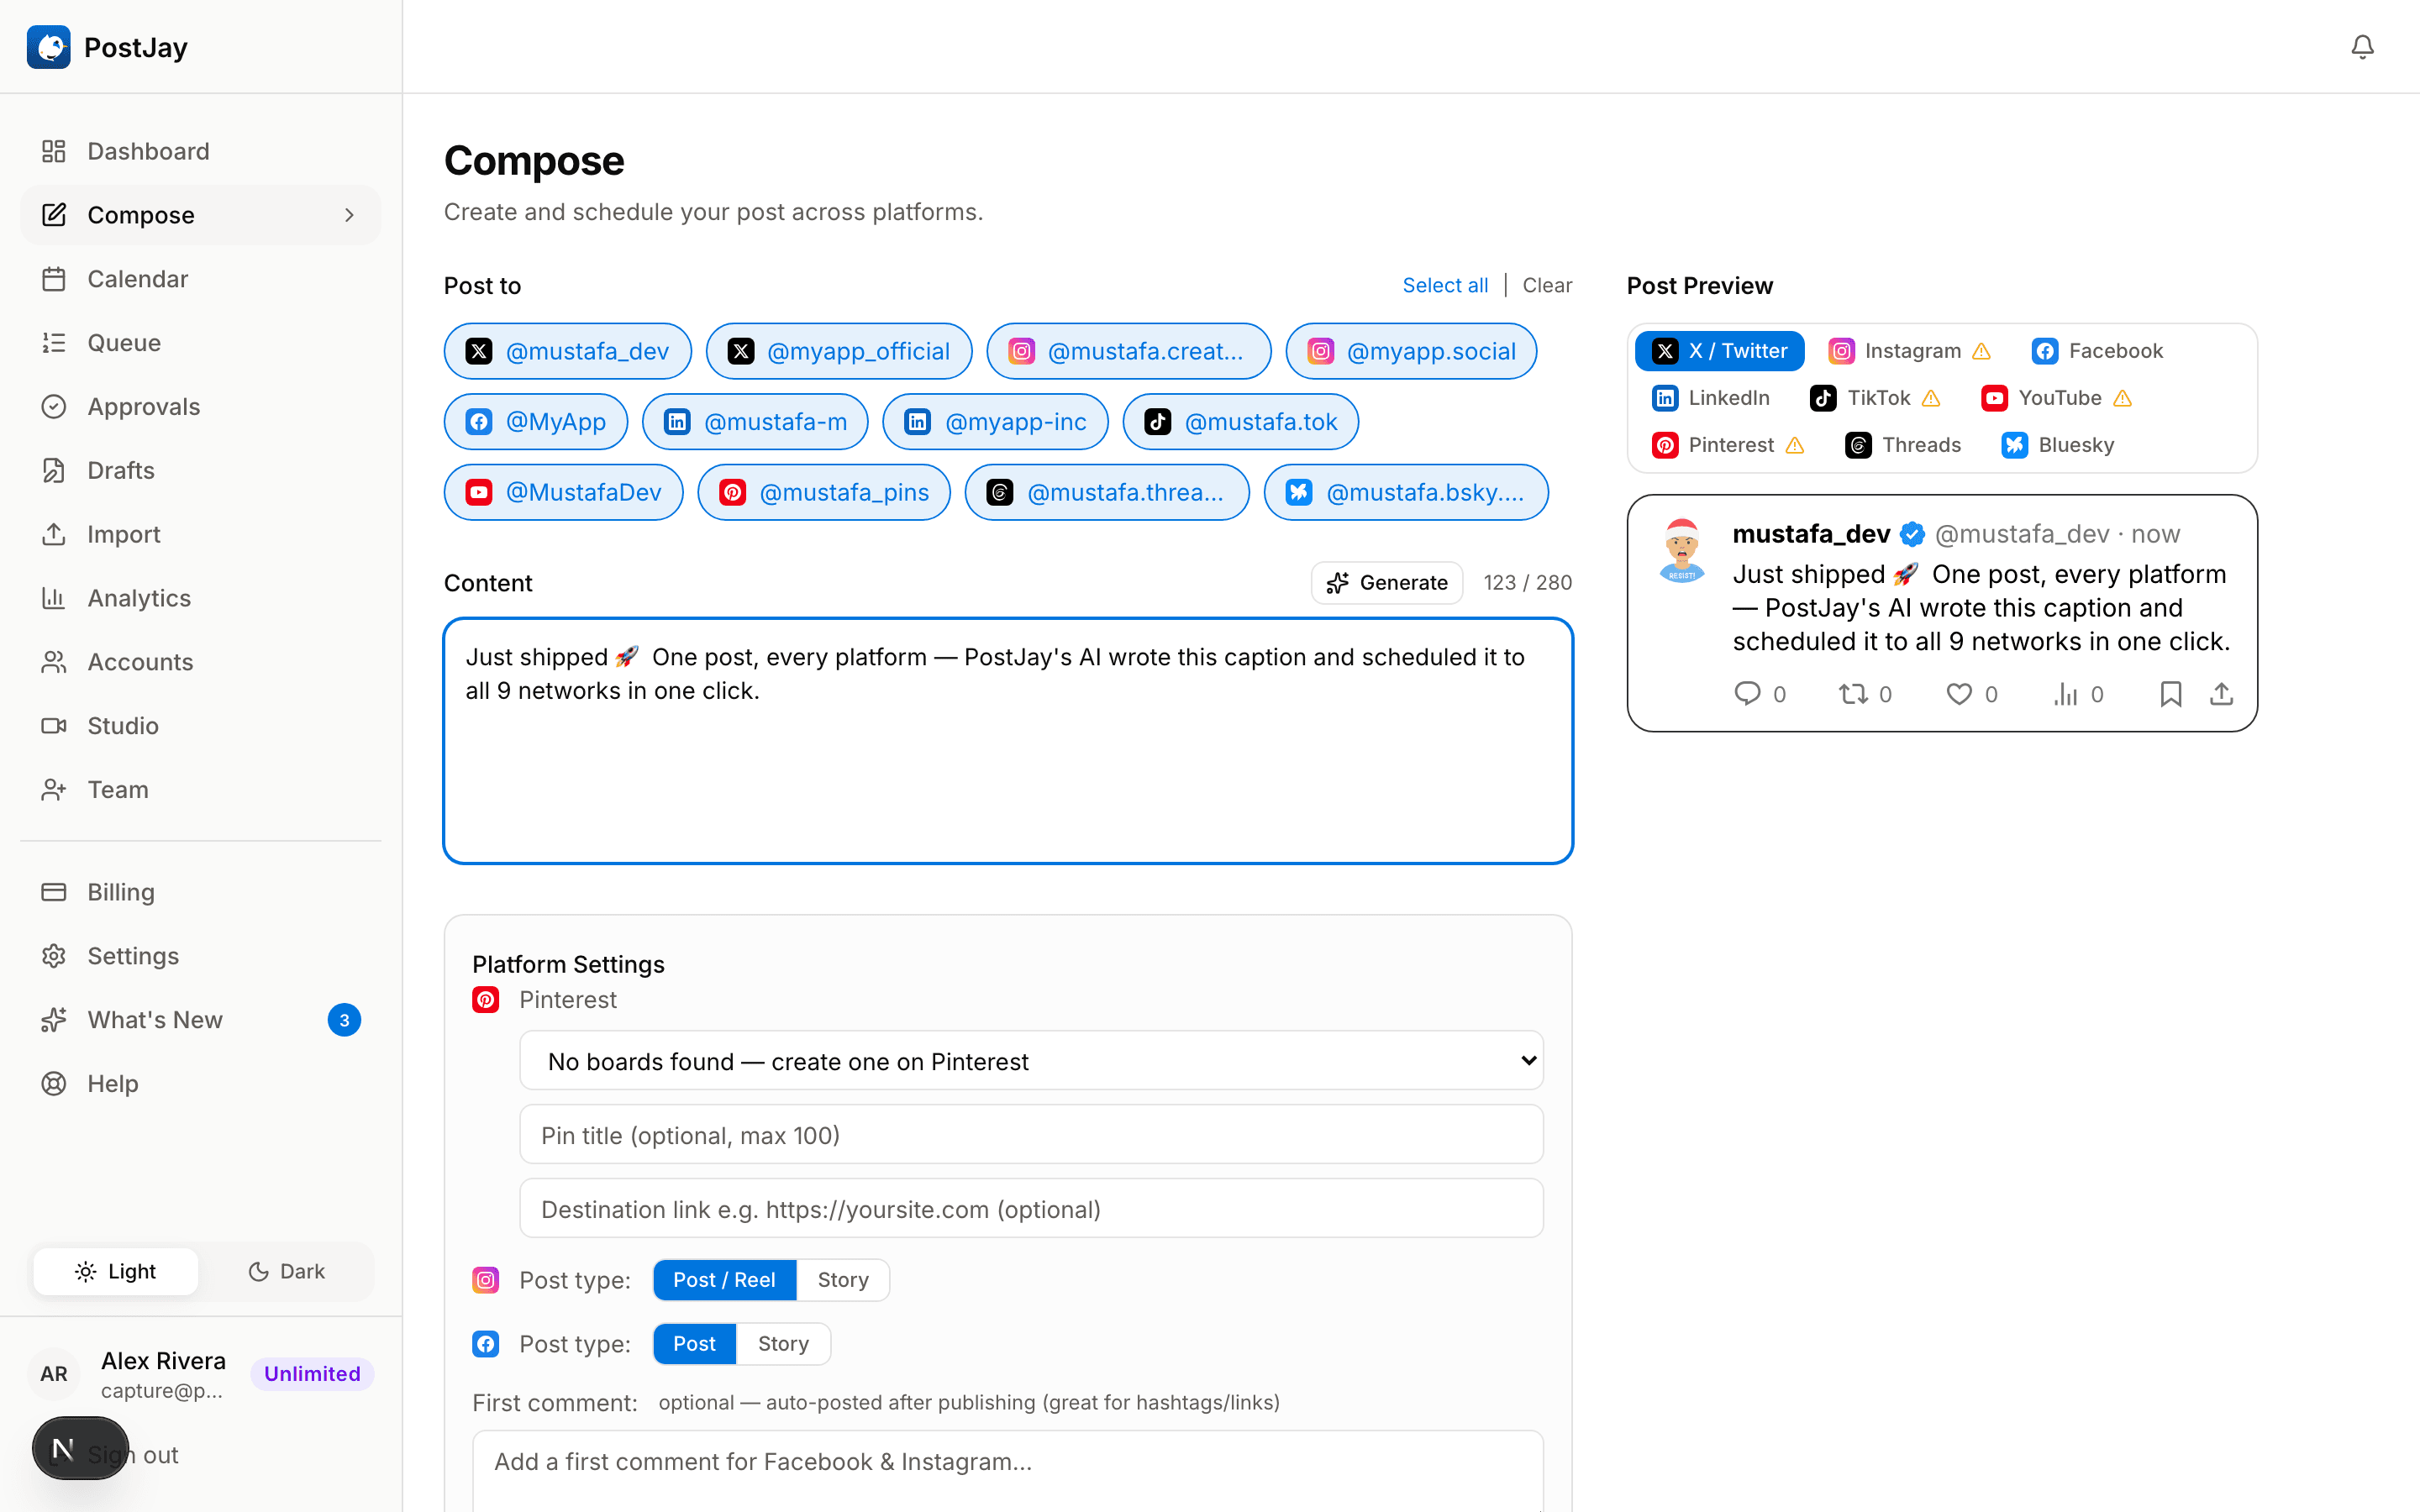Click the retweet icon in preview

pyautogui.click(x=1853, y=694)
